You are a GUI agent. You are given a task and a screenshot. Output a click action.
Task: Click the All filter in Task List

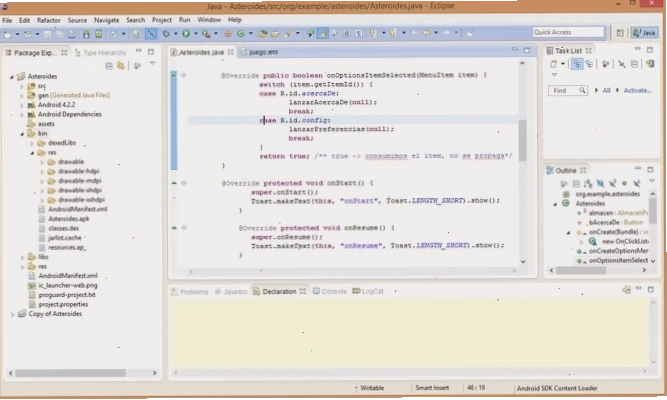pos(606,91)
